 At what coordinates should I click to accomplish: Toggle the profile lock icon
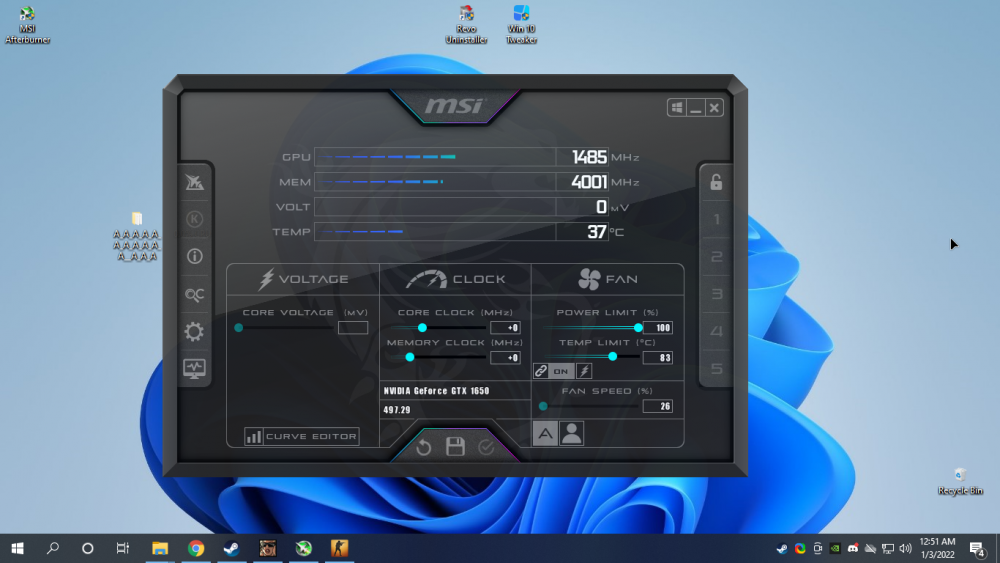click(716, 182)
